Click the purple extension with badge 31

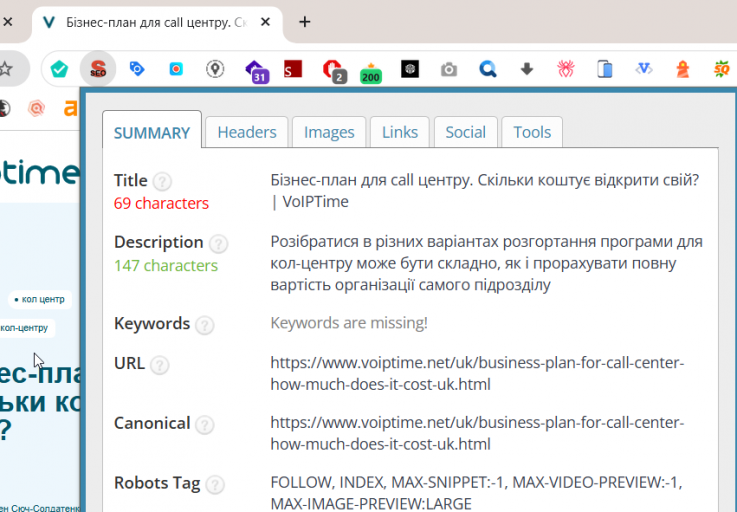pos(256,71)
